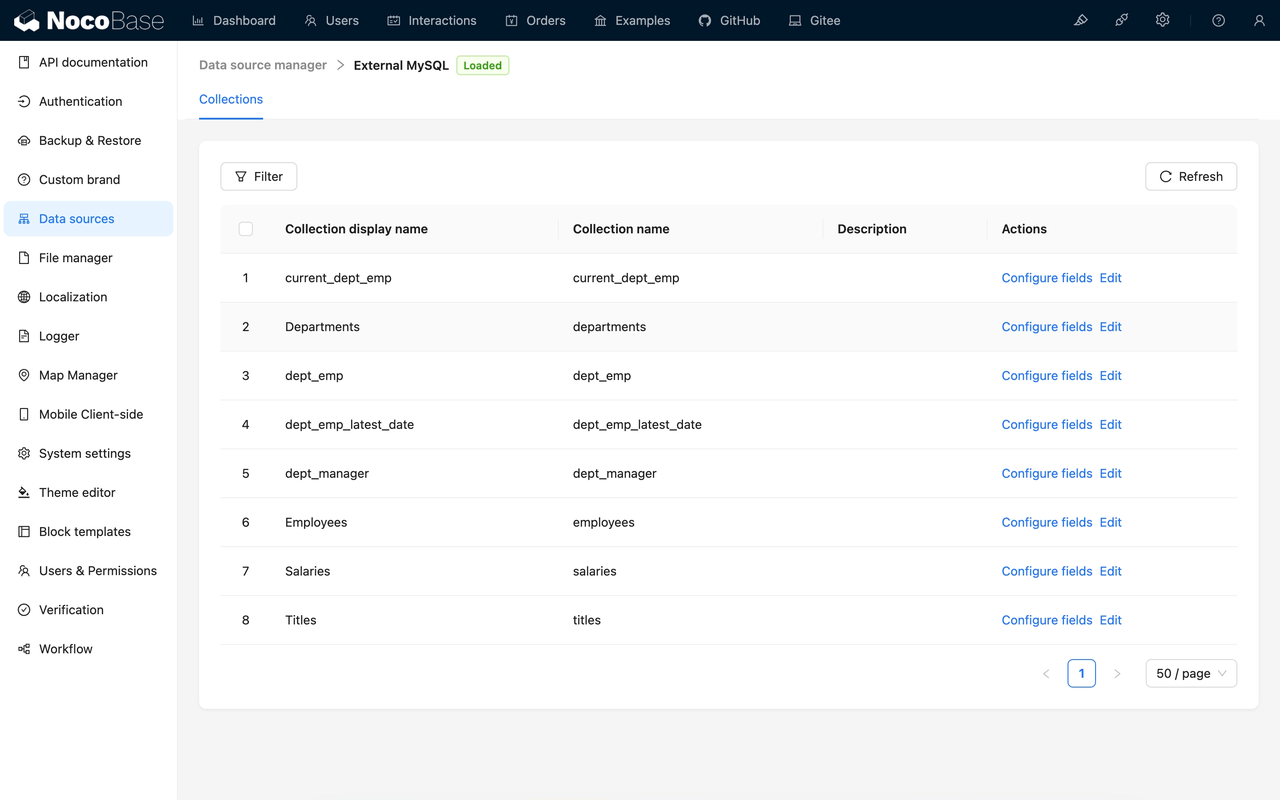1280x800 pixels.
Task: Configure fields for the Employees collection
Action: coord(1047,522)
